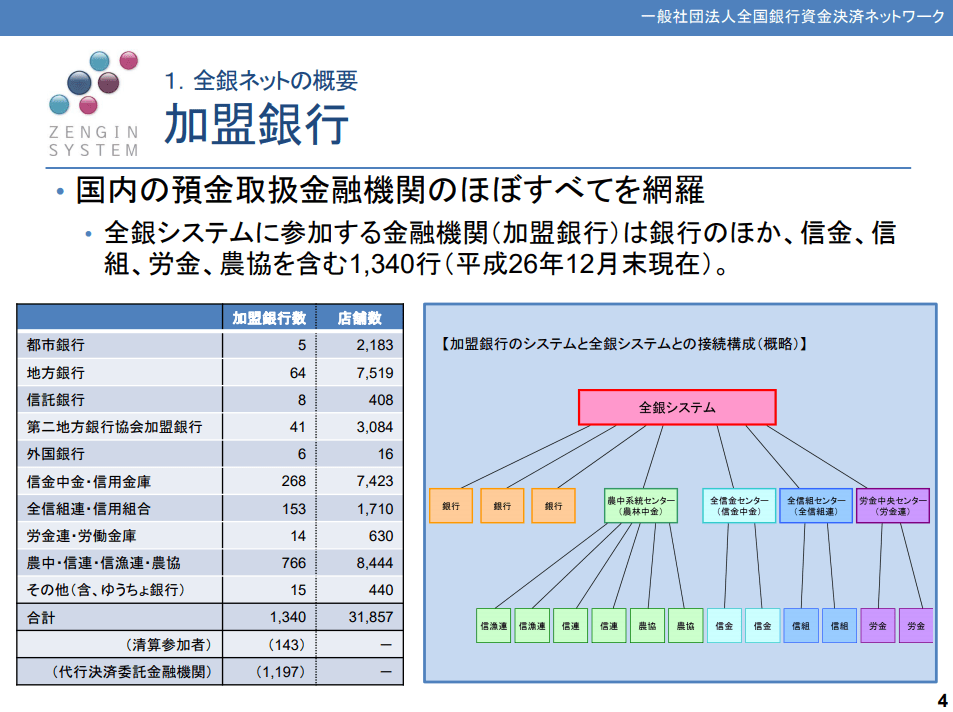Click the 合計 total row label
The image size is (953, 712).
tap(42, 617)
